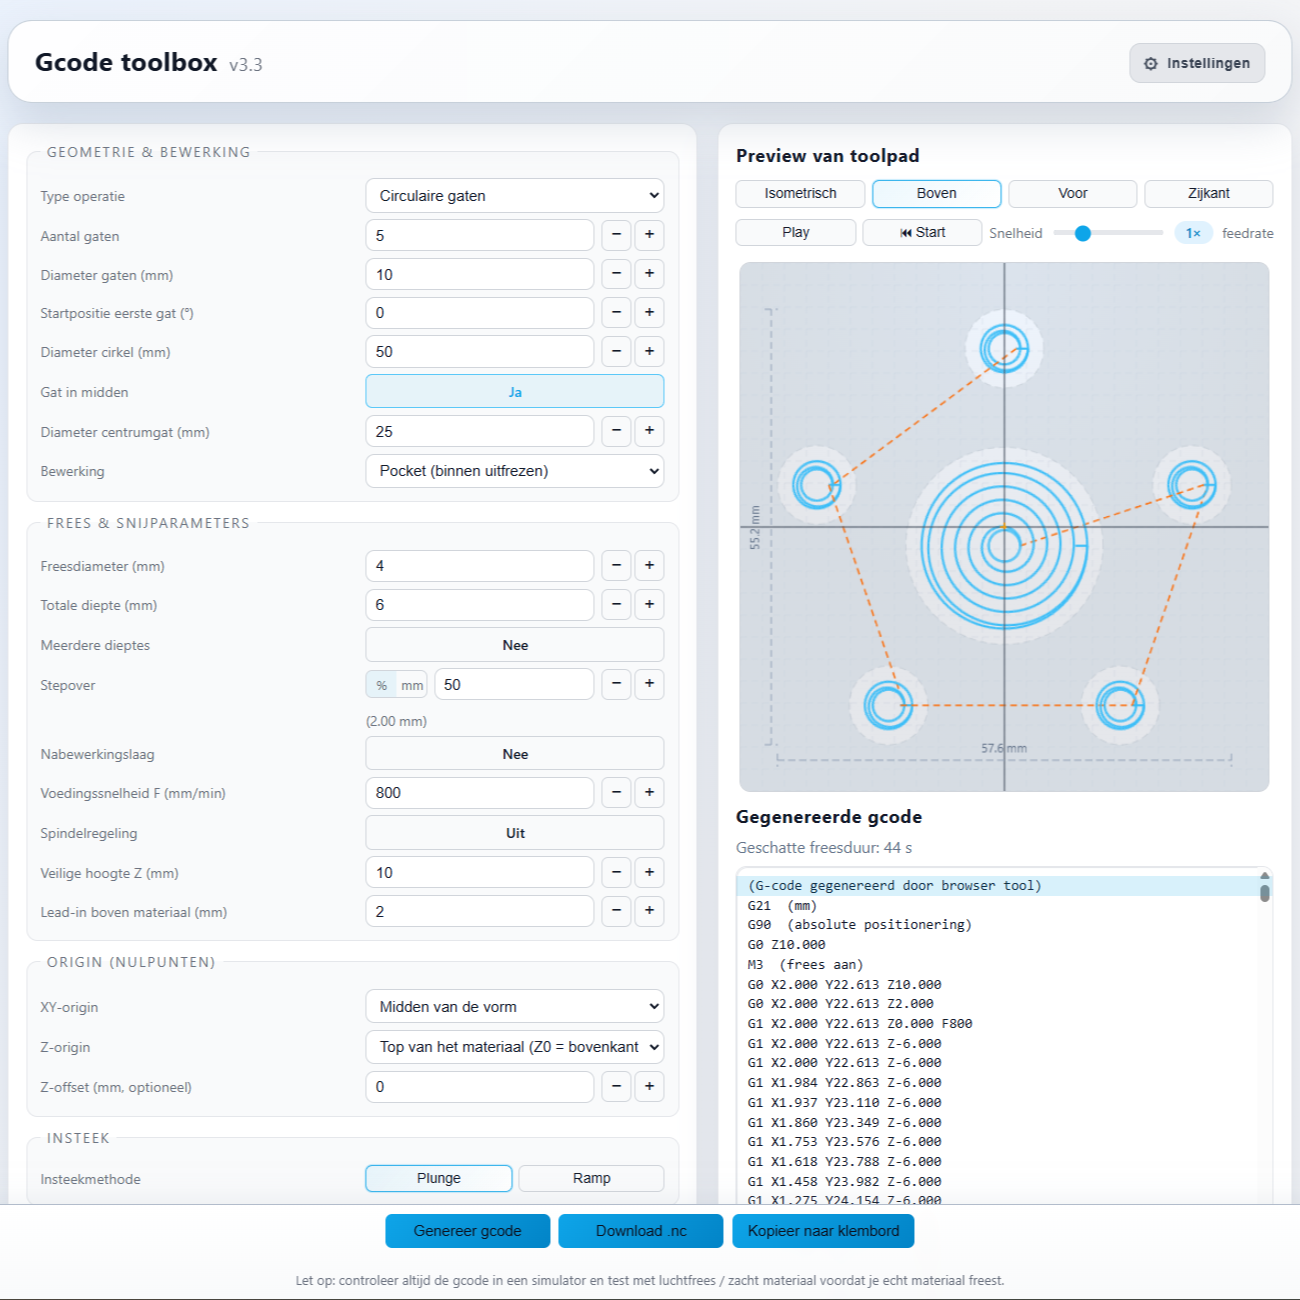Click Genereer gcode button

click(x=468, y=1231)
